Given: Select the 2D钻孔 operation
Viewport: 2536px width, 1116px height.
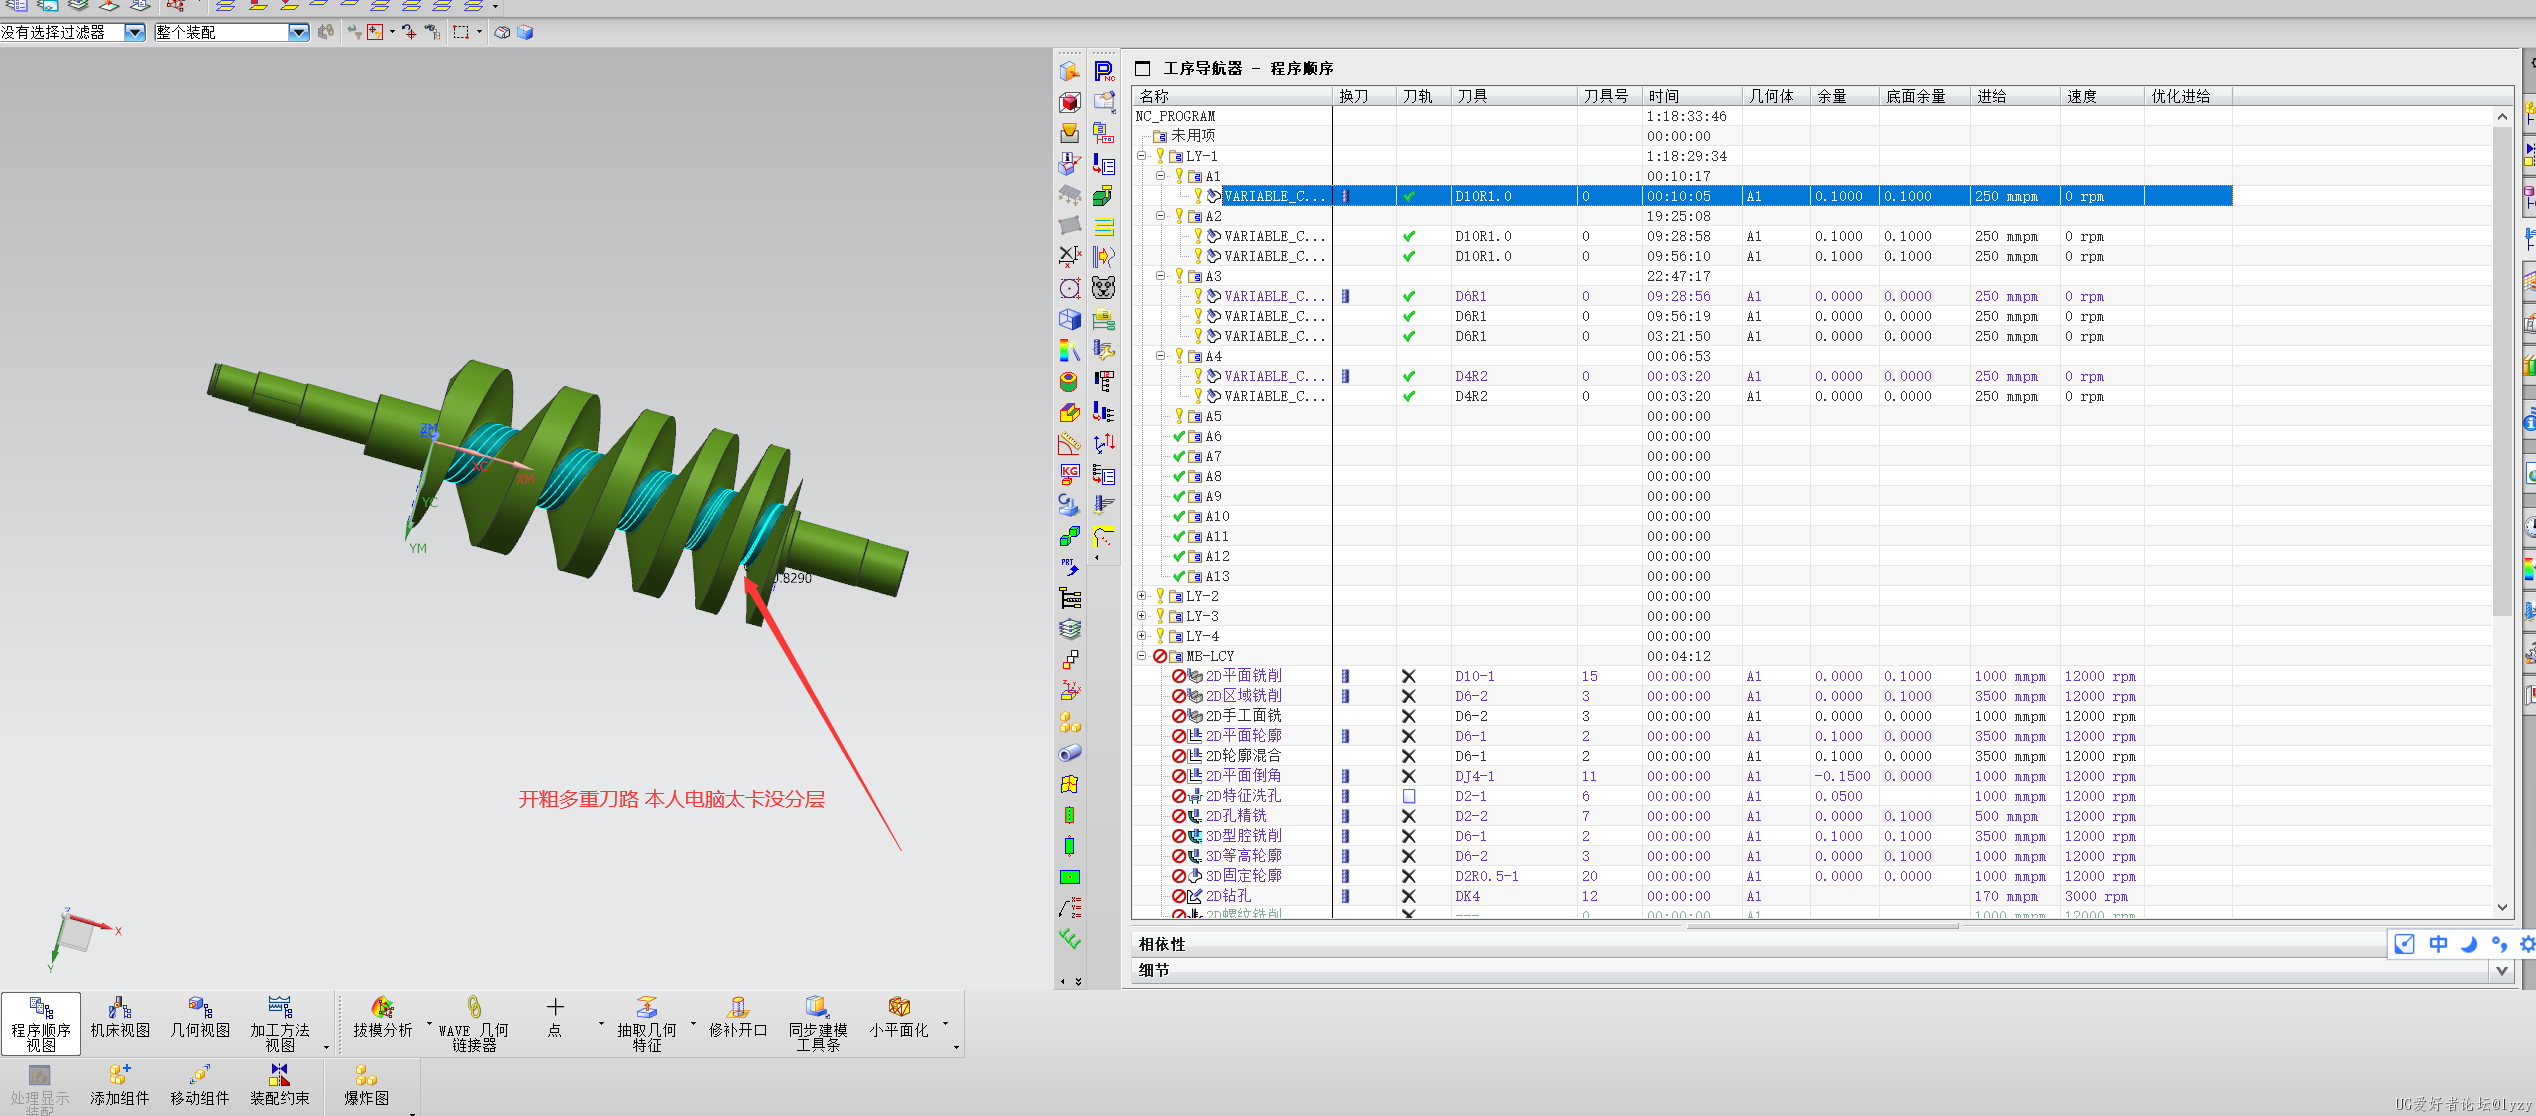Looking at the screenshot, I should coord(1228,896).
